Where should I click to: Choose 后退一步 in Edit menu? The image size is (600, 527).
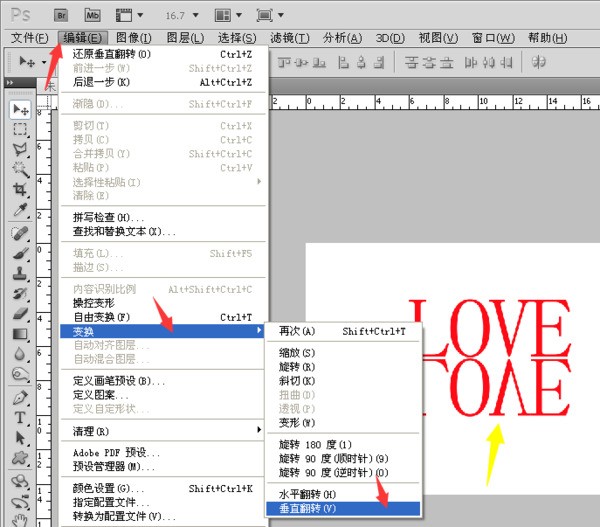pyautogui.click(x=162, y=82)
